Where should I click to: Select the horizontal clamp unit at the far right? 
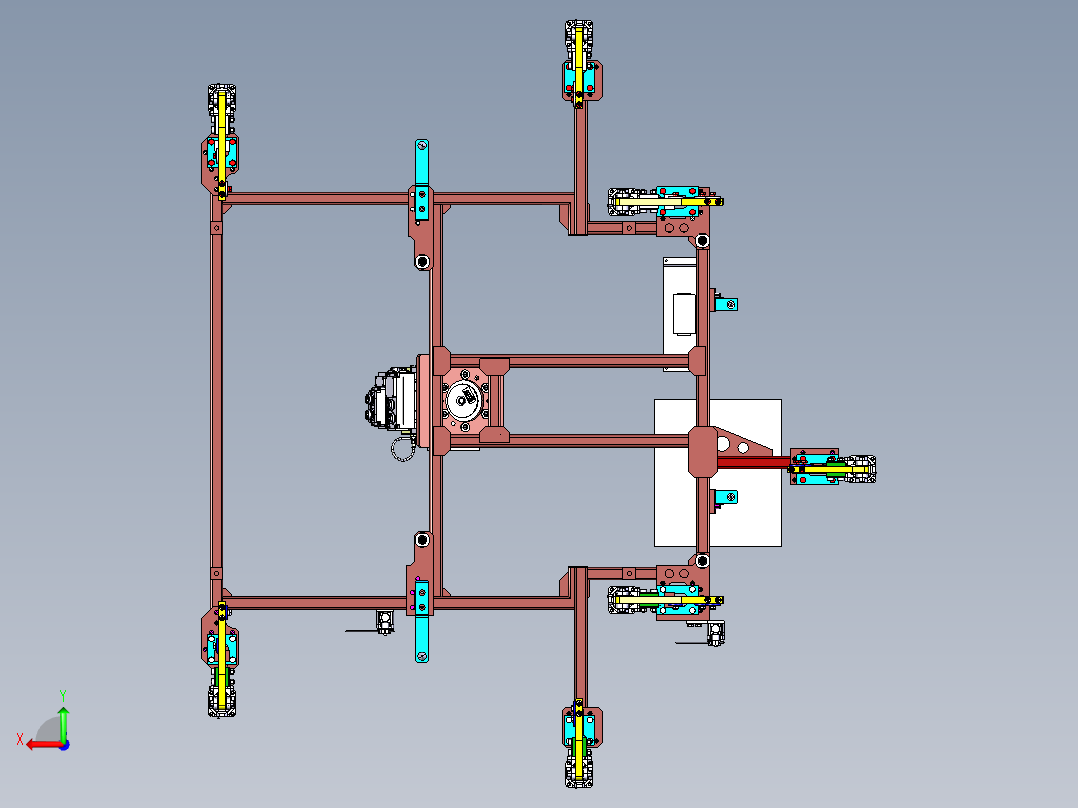(x=833, y=468)
